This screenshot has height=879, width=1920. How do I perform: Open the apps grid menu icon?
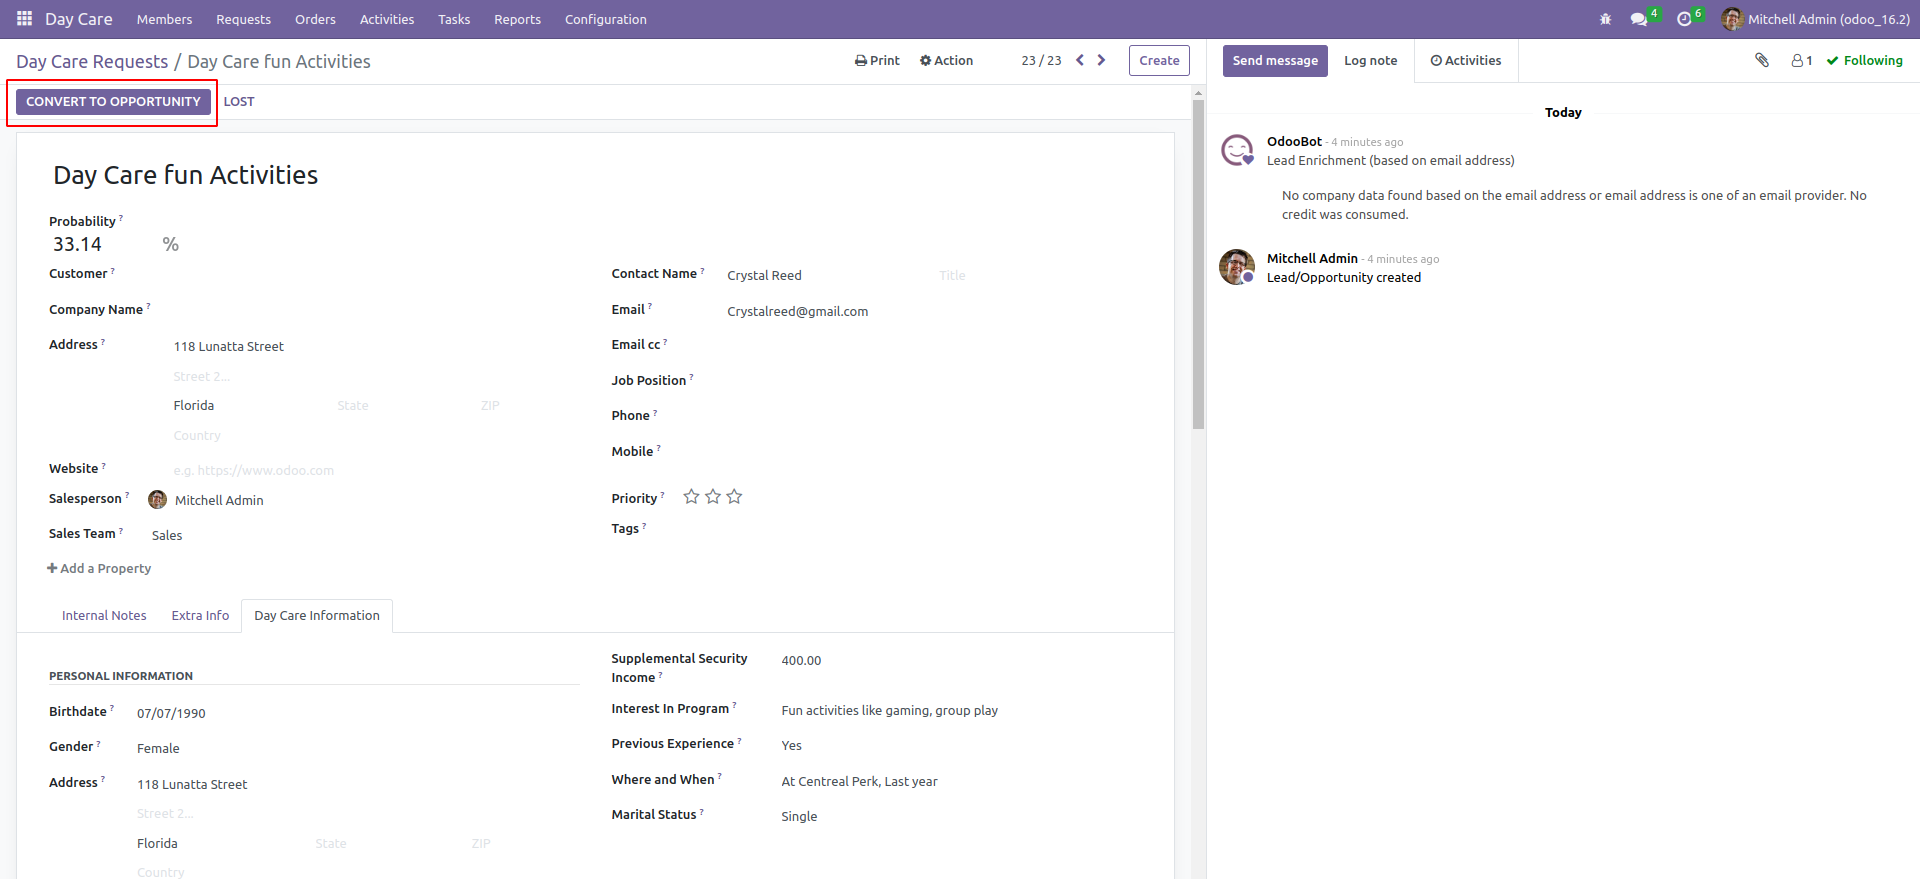coord(24,19)
